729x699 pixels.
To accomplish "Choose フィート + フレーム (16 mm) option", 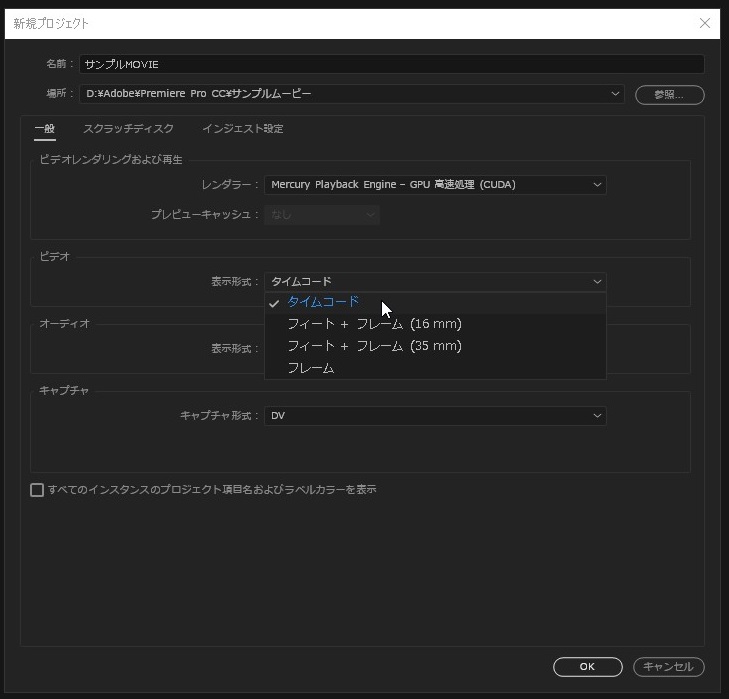I will [374, 324].
